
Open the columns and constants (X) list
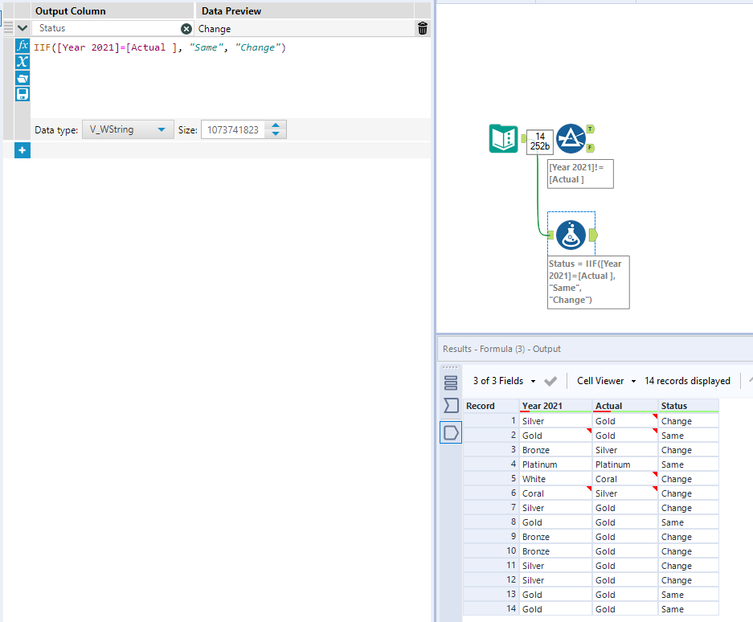22,62
